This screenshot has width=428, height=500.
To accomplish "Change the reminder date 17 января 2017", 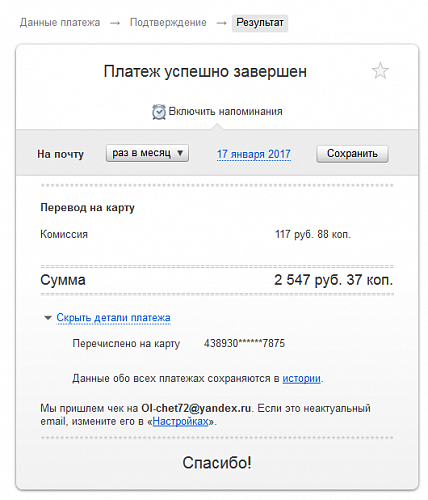I will (x=254, y=154).
